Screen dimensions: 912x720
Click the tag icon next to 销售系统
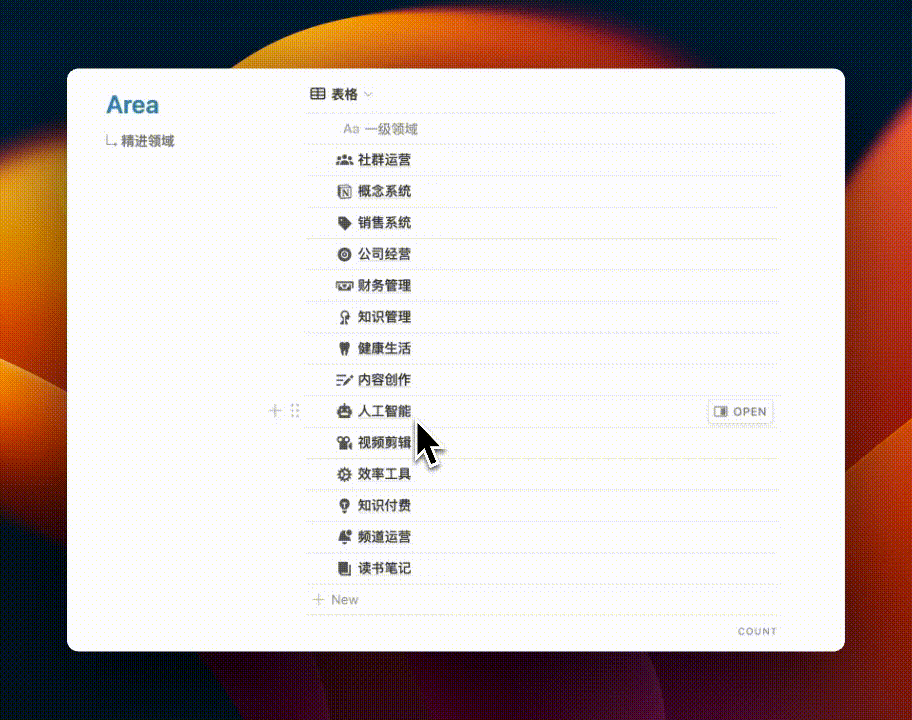tap(344, 223)
